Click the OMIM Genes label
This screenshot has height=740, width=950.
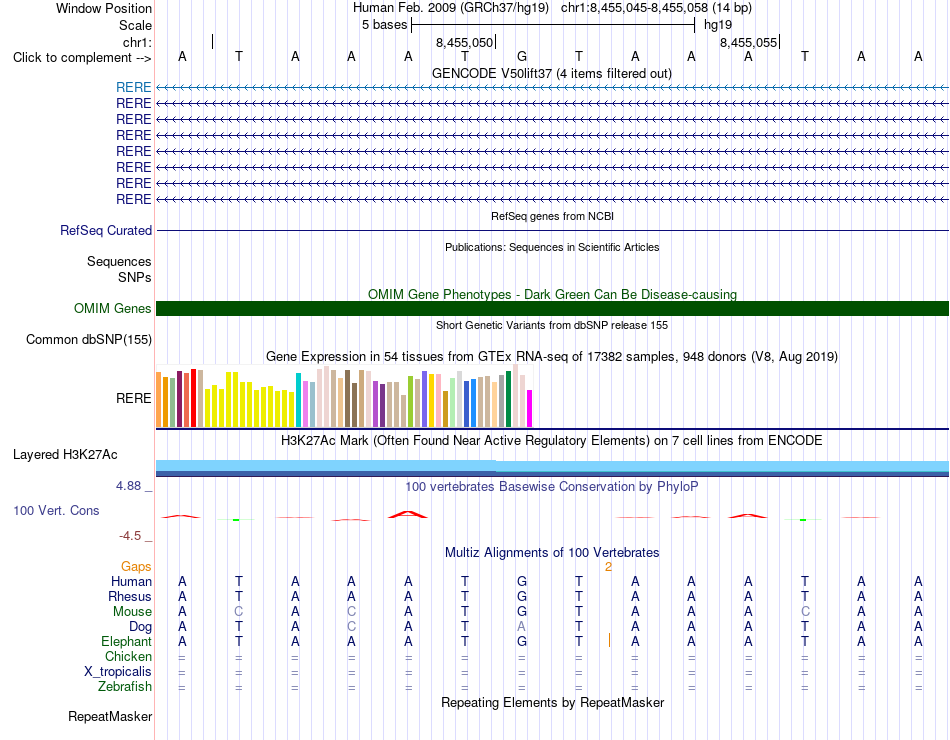click(112, 308)
